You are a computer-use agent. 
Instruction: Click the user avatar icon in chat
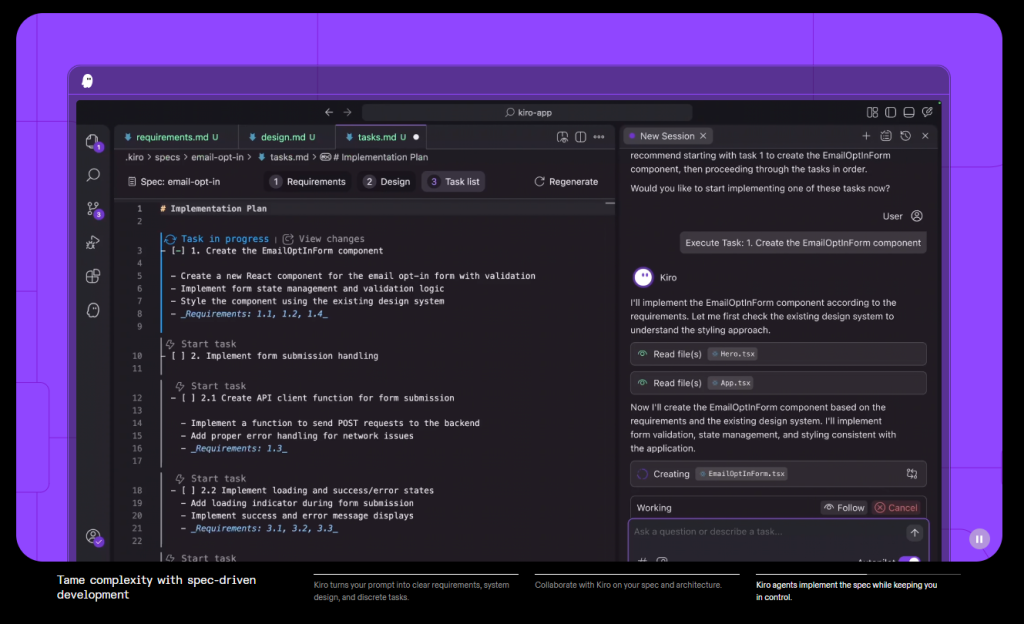pos(917,216)
